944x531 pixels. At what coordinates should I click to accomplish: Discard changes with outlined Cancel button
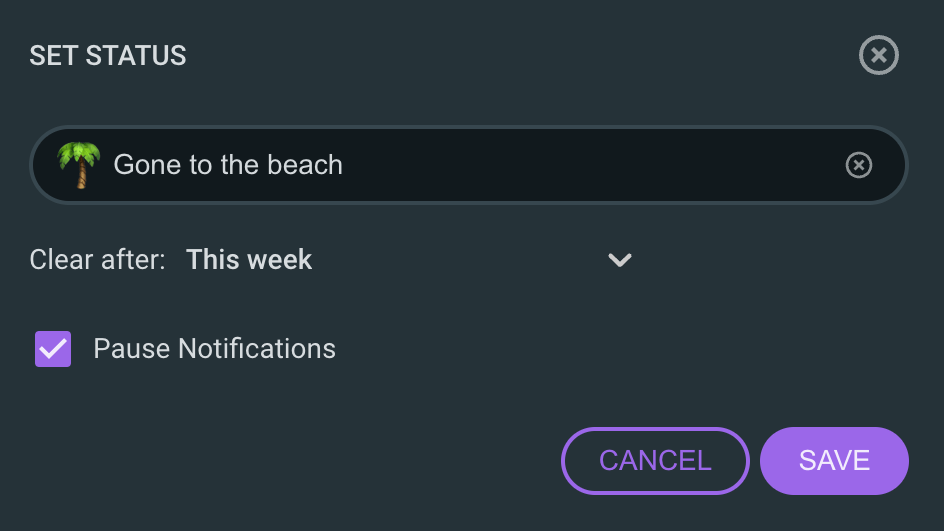click(655, 460)
